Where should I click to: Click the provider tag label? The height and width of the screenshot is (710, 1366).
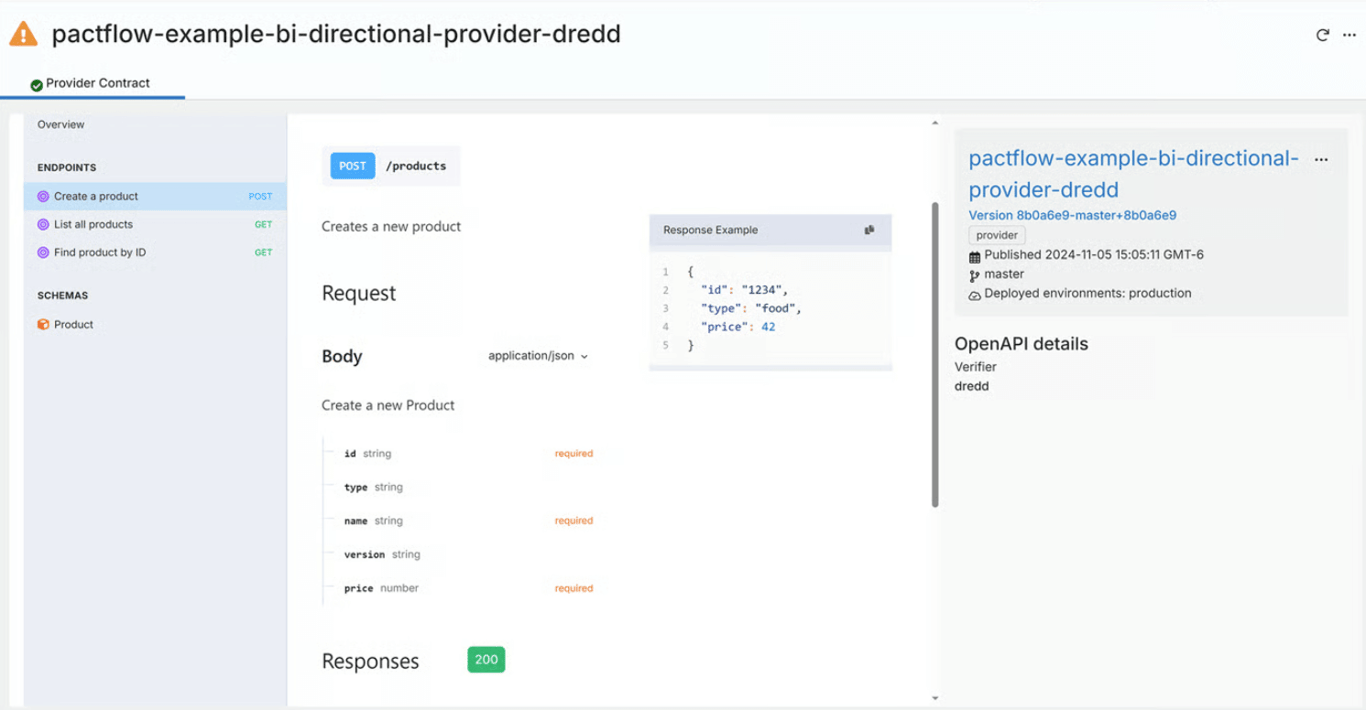(997, 235)
